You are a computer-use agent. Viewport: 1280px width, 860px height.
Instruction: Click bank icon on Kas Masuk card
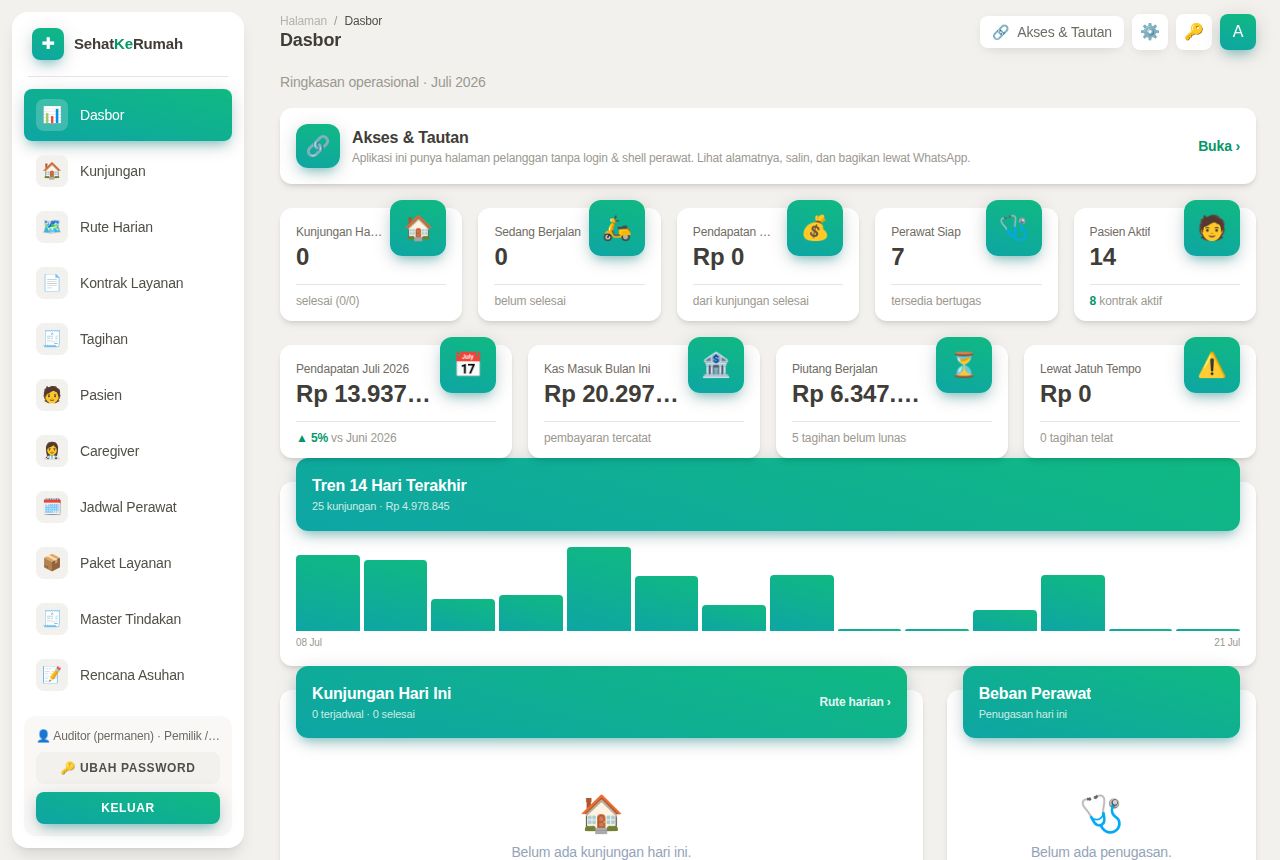coord(716,365)
